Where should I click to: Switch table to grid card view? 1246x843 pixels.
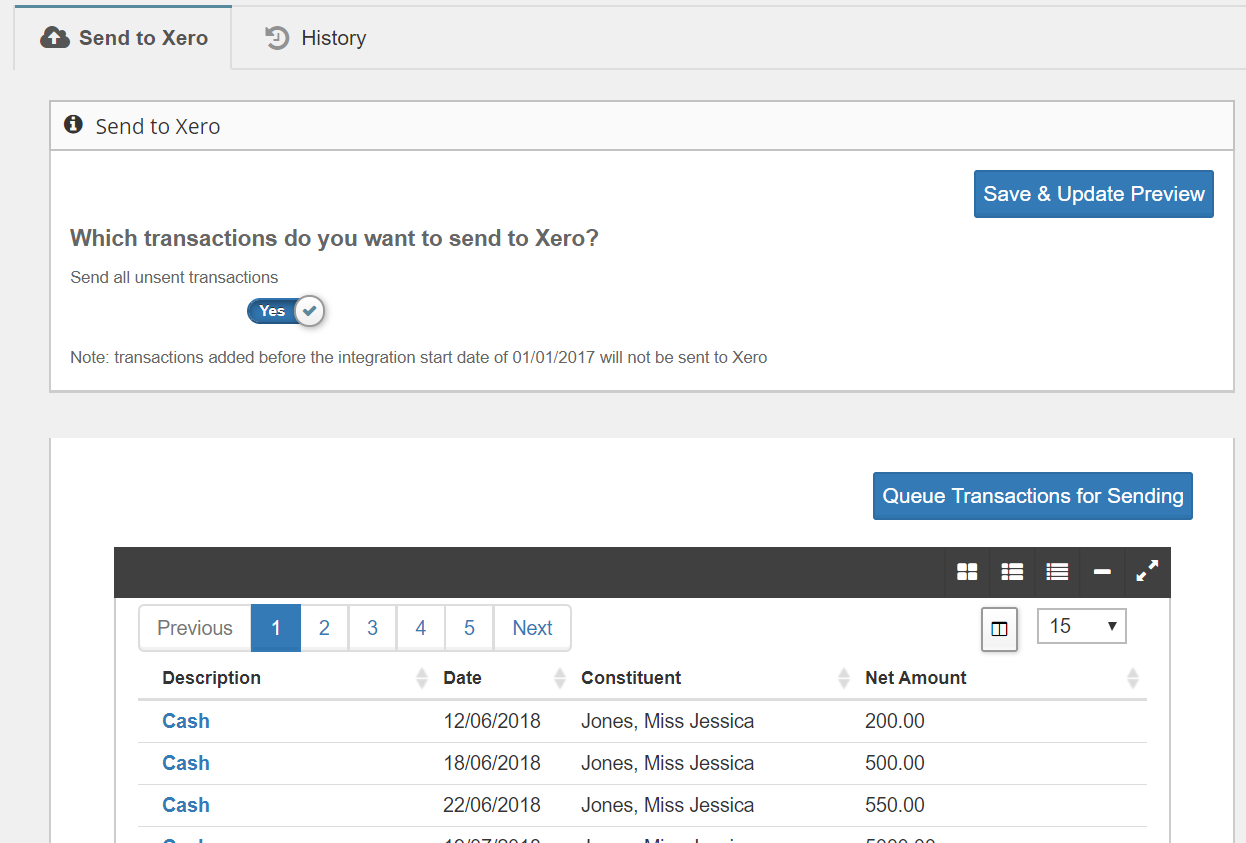pos(967,572)
